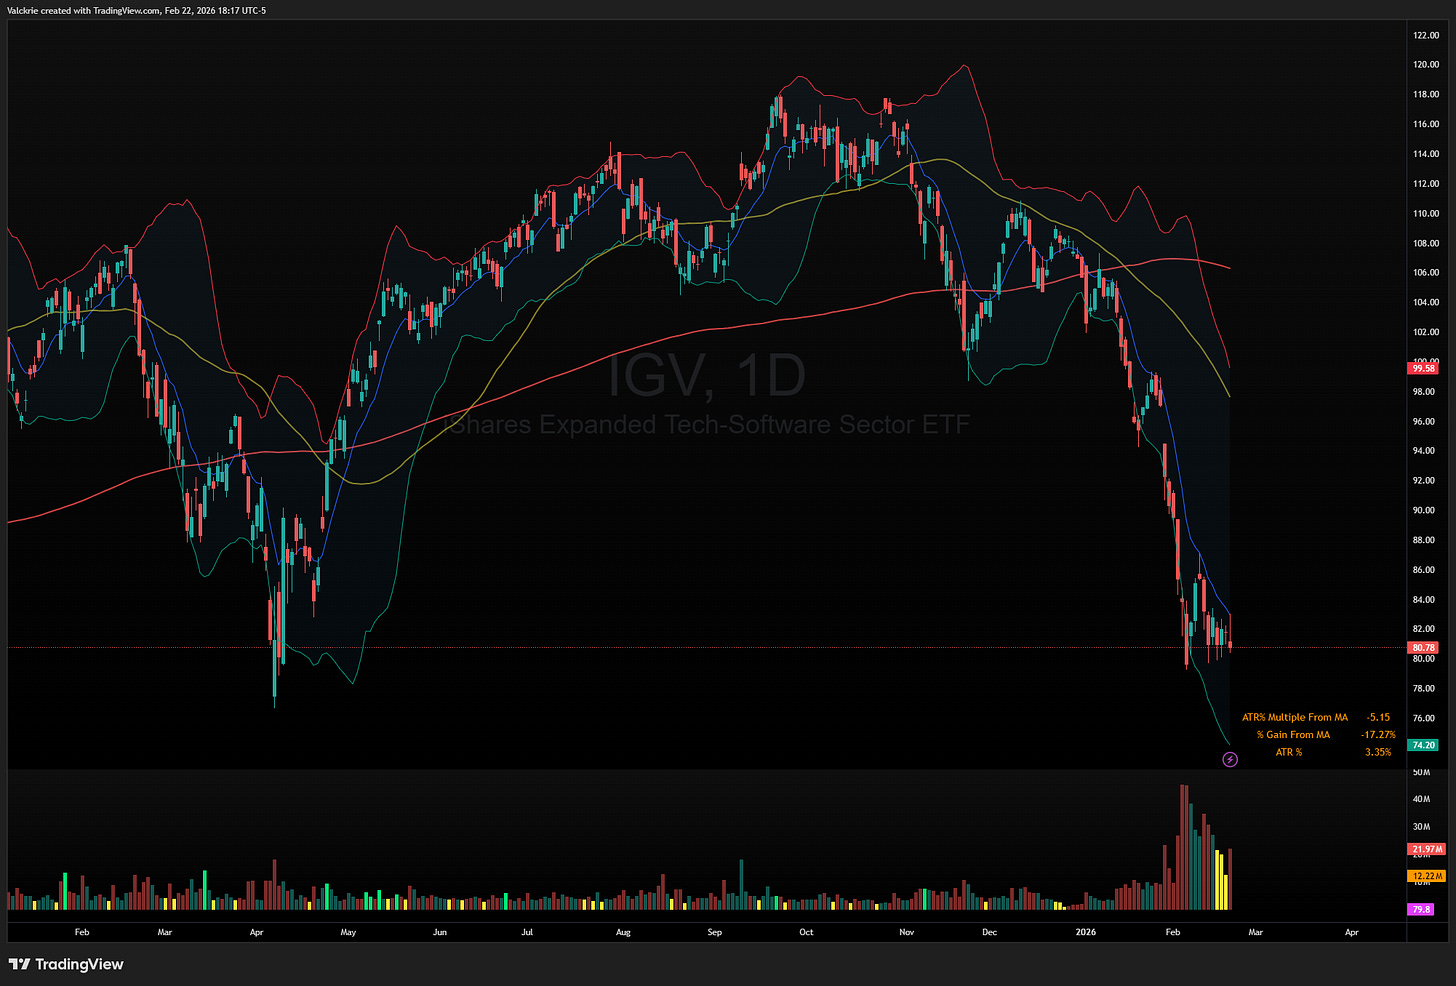
Task: Click the 122.00 price axis label
Action: tap(1426, 35)
